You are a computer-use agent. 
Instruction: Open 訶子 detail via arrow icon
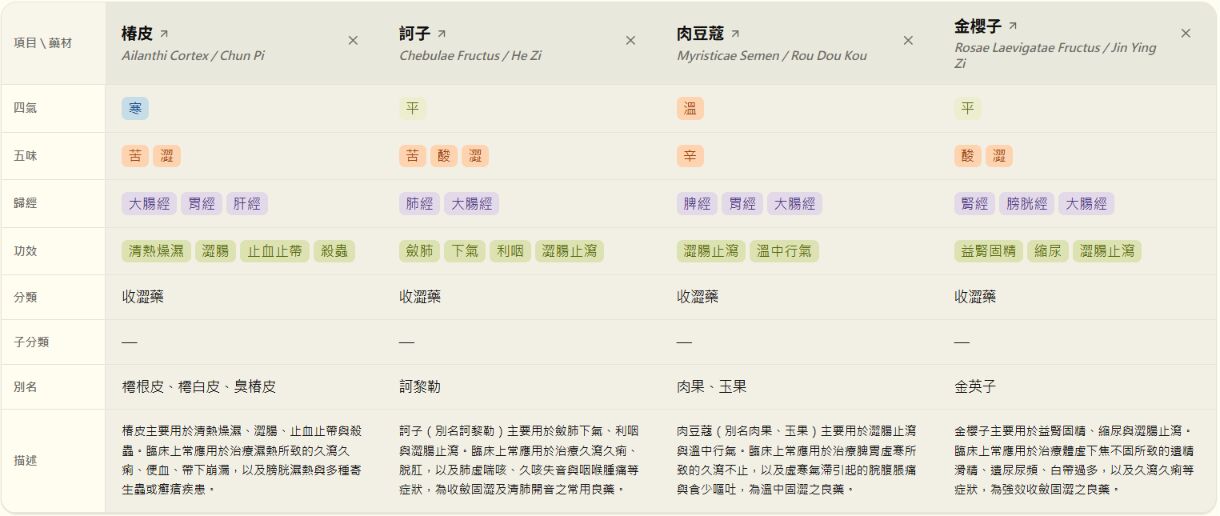click(442, 34)
